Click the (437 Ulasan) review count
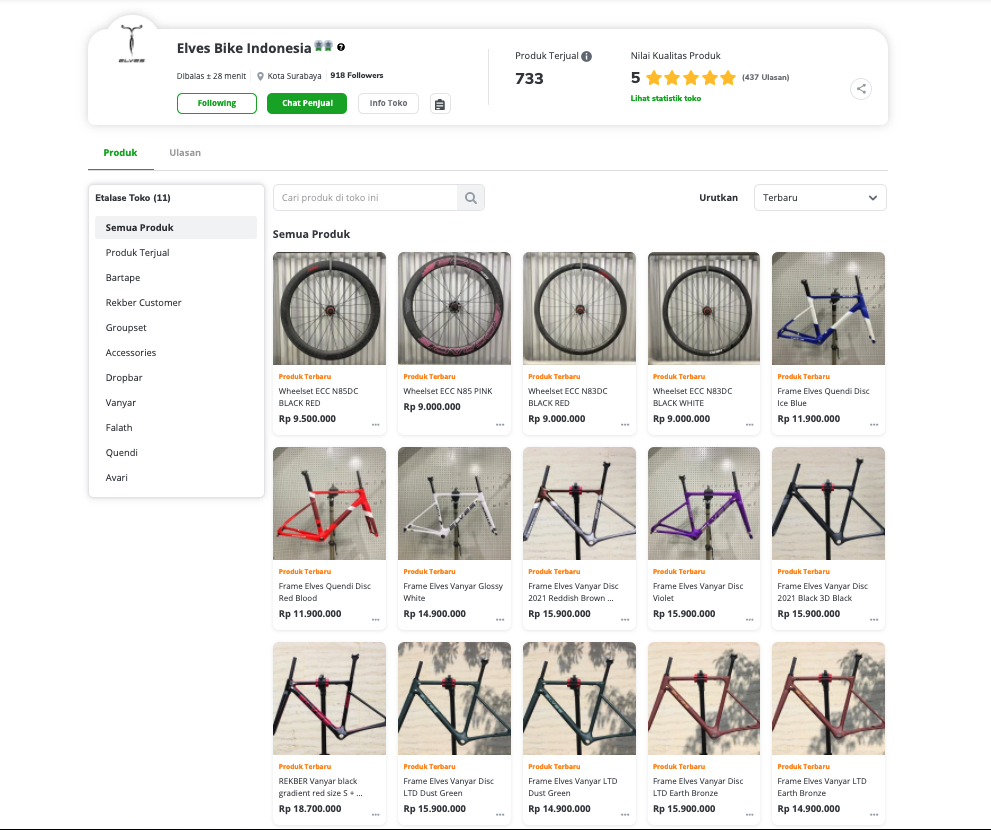991x830 pixels. (x=765, y=78)
